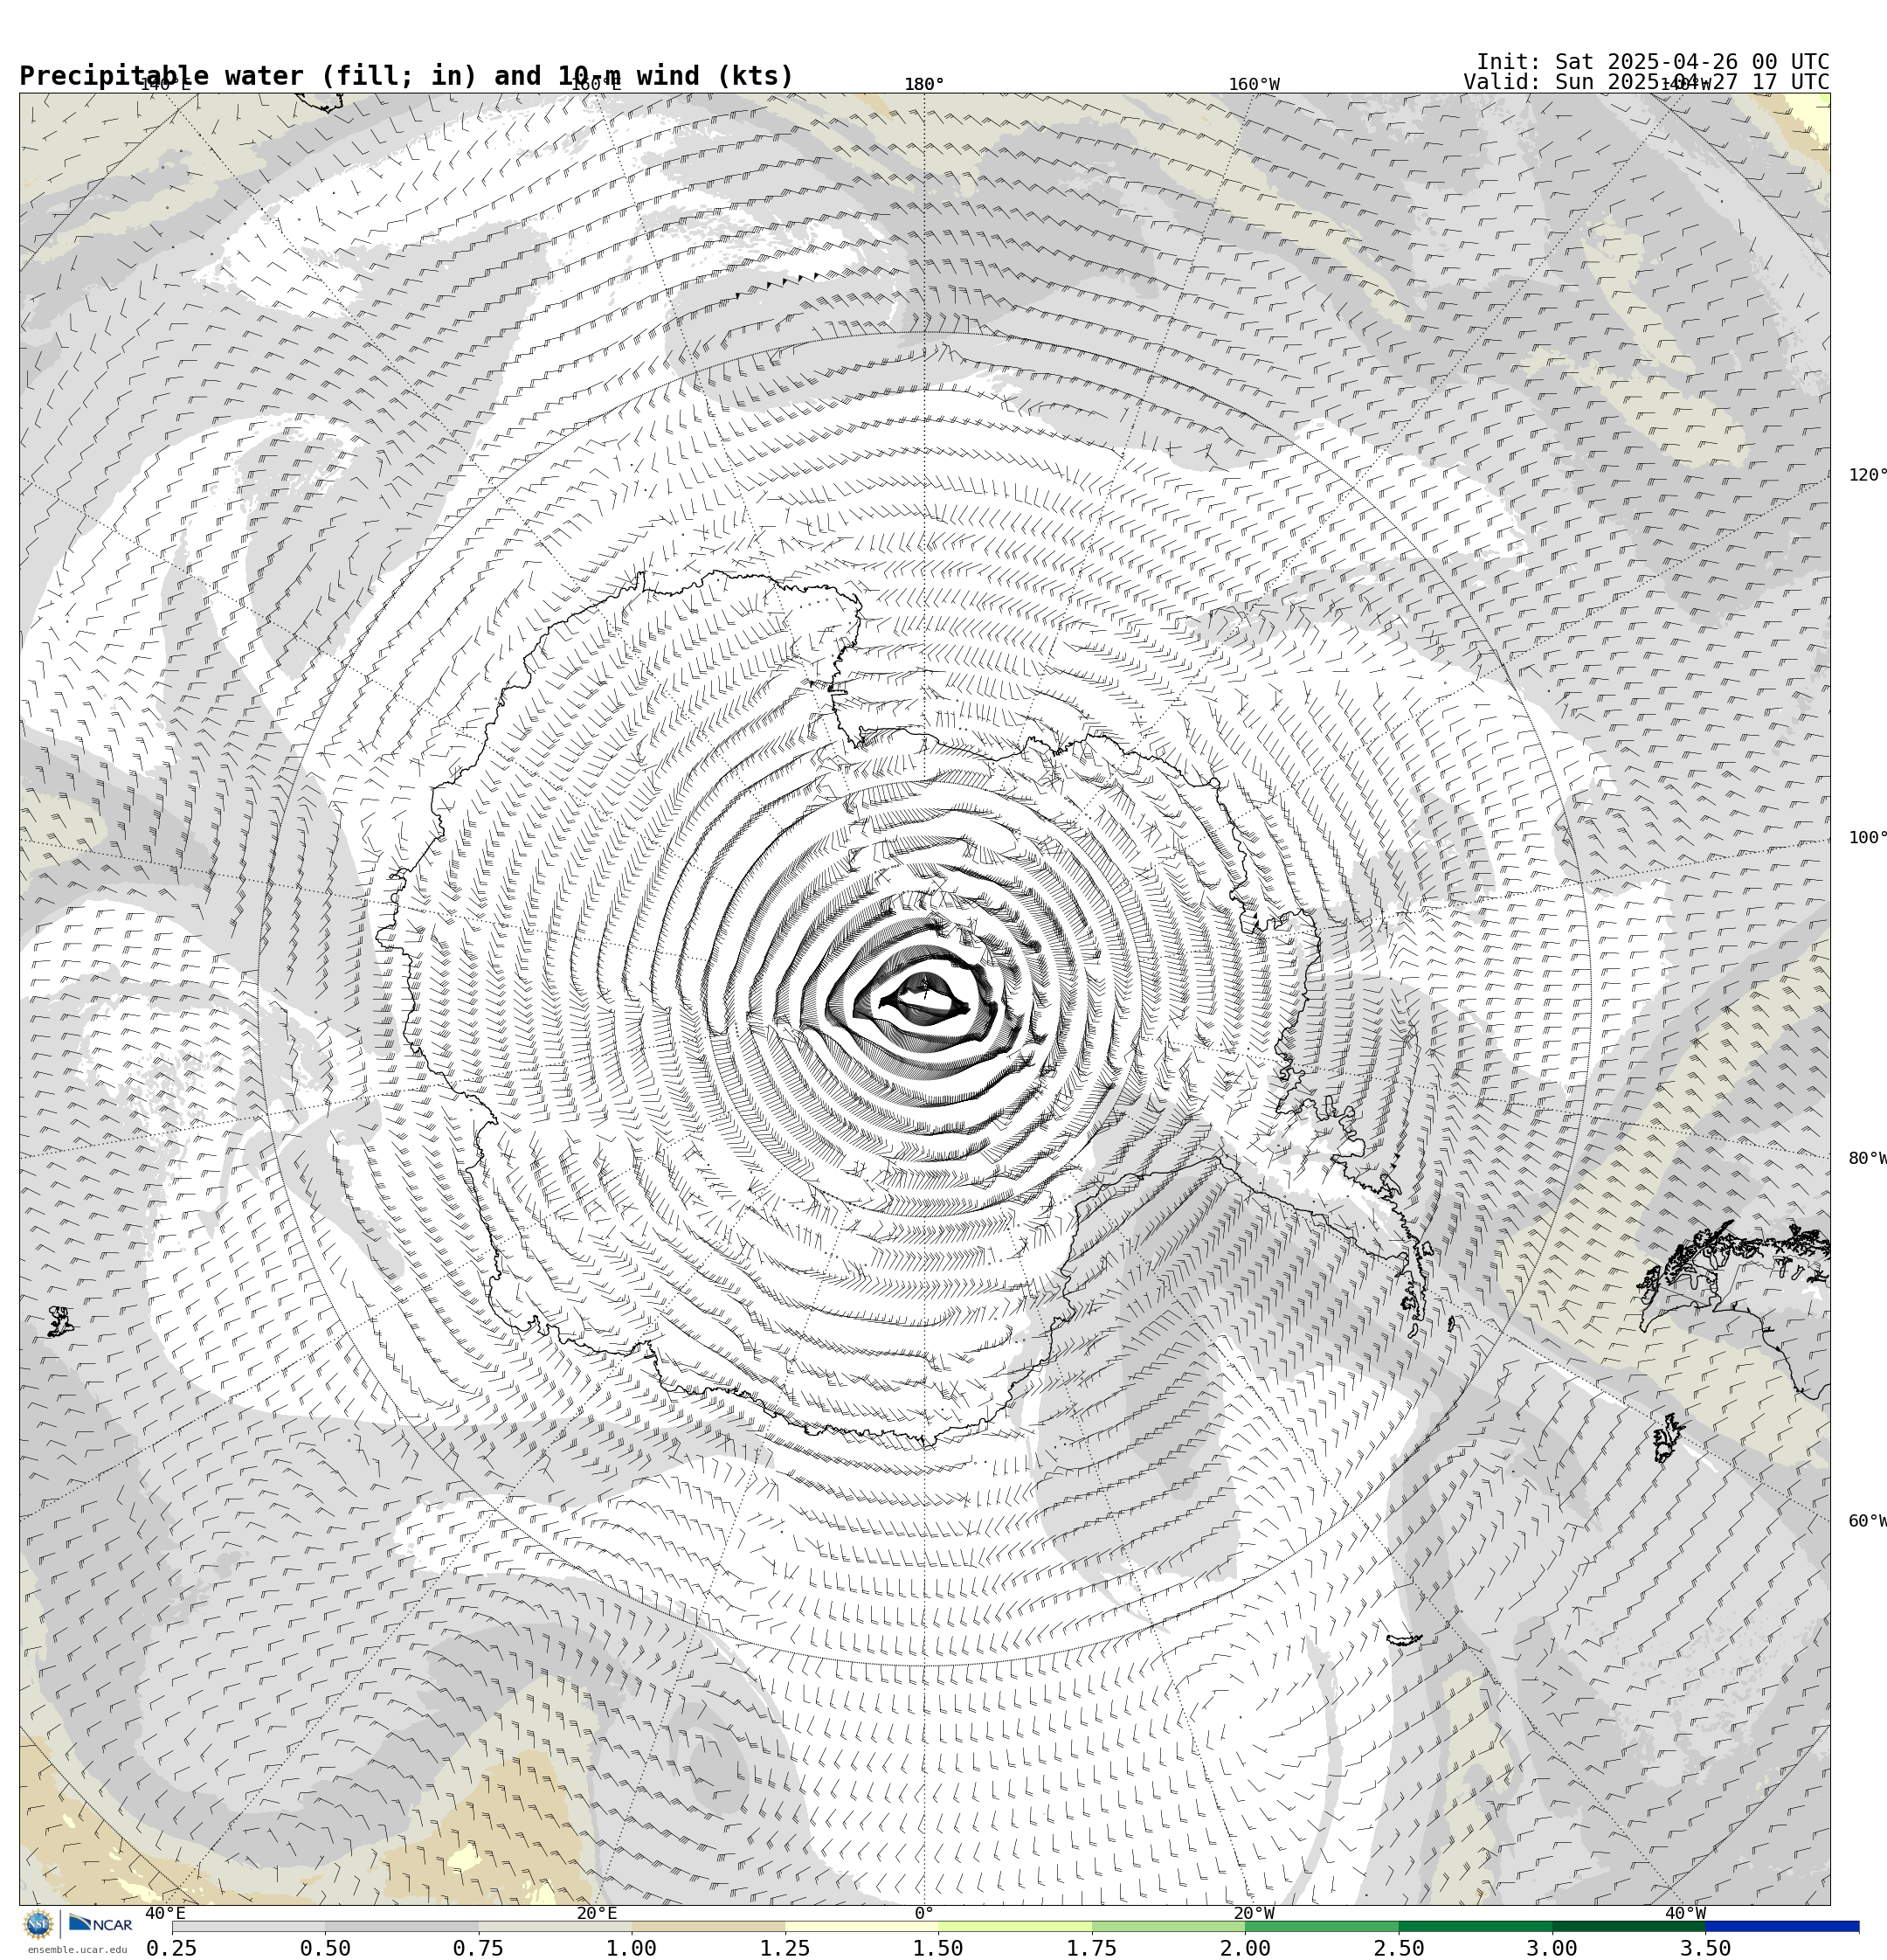Click the 40°W longitude label at bottom
This screenshot has width=1887, height=1960.
click(x=1685, y=1913)
